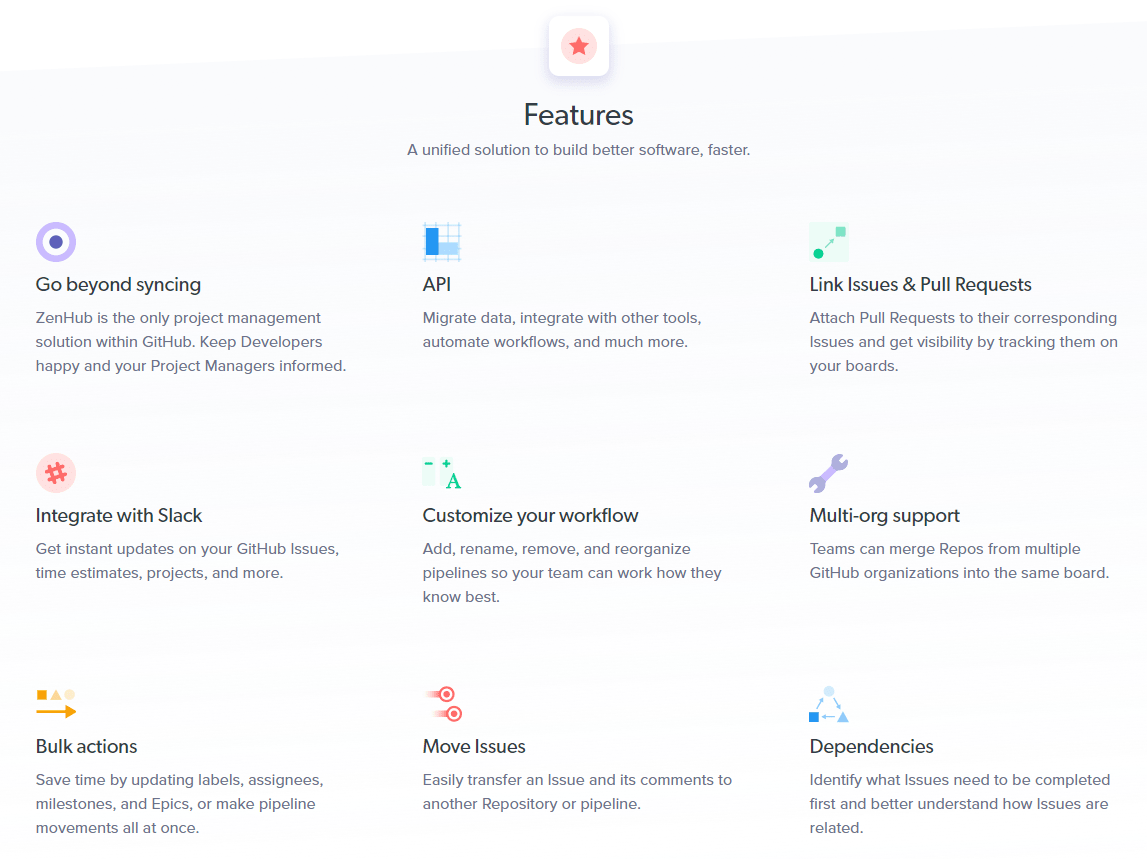Click the purple wrench Multi-org icon

(828, 473)
